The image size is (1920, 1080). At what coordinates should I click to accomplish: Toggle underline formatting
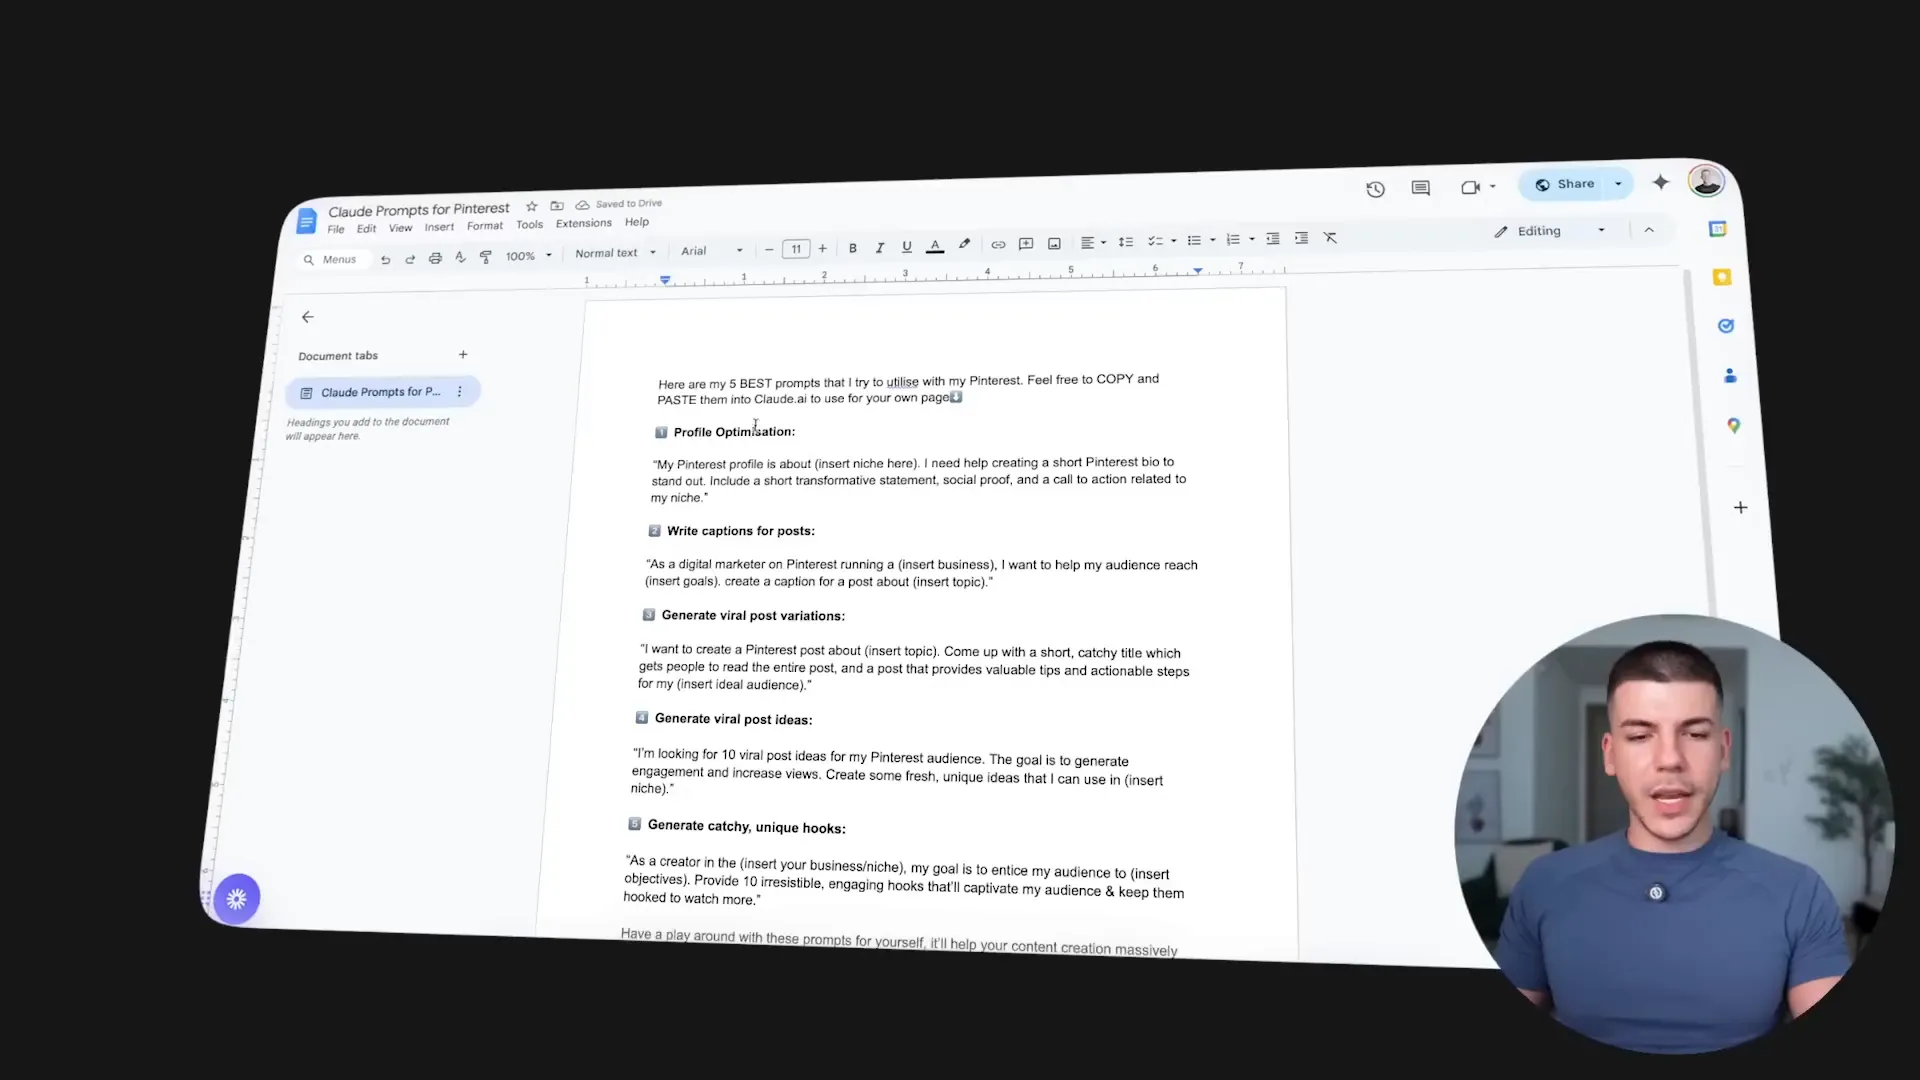[x=907, y=246]
